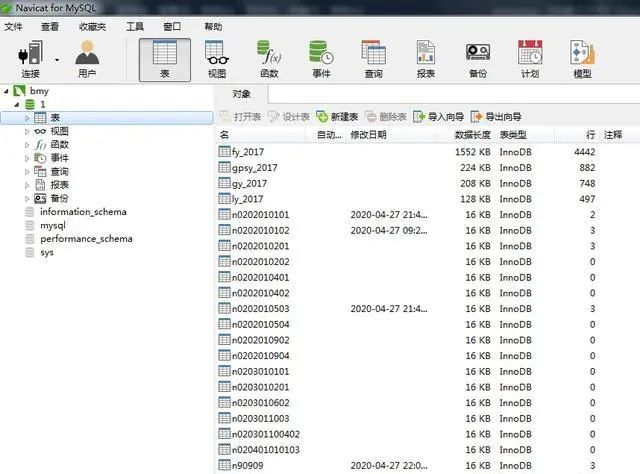Click the 设计表 button
The width and height of the screenshot is (640, 474).
[x=289, y=117]
